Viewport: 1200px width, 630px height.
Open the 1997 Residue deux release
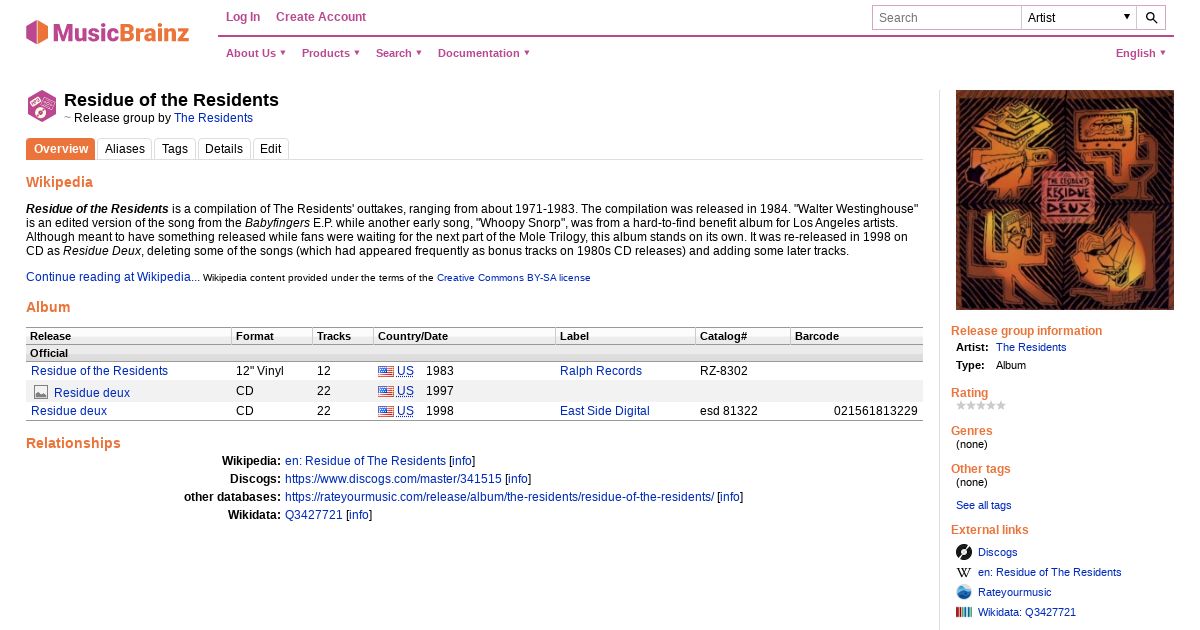pos(92,393)
